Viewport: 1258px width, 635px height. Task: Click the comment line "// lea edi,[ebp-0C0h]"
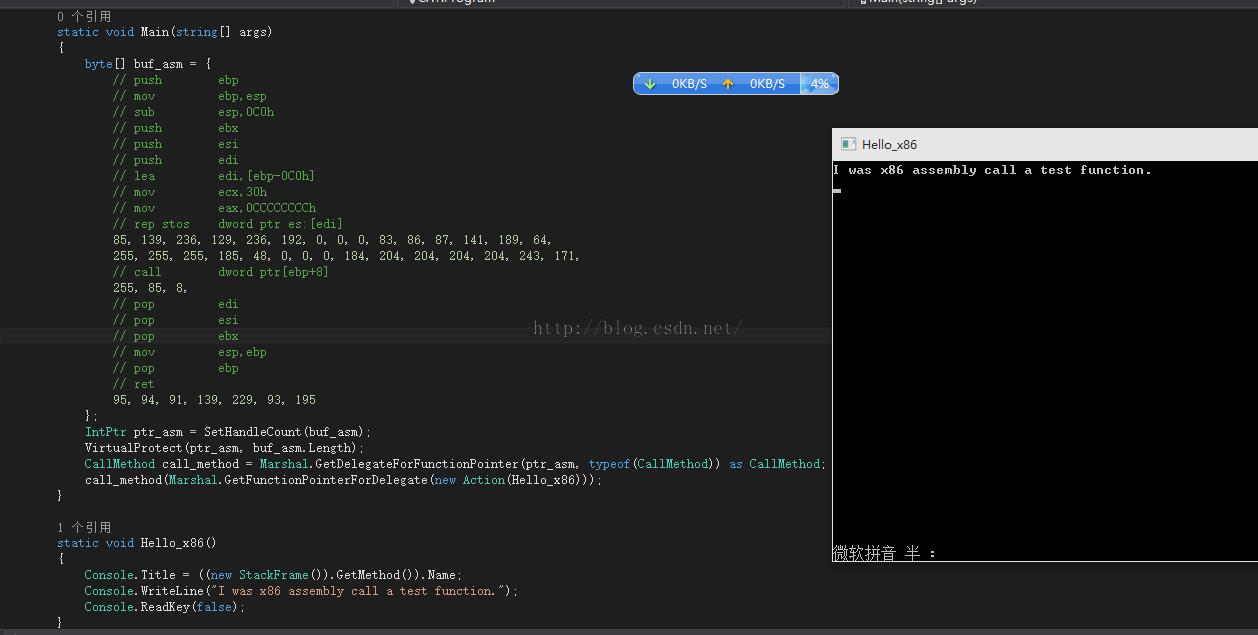tap(214, 176)
